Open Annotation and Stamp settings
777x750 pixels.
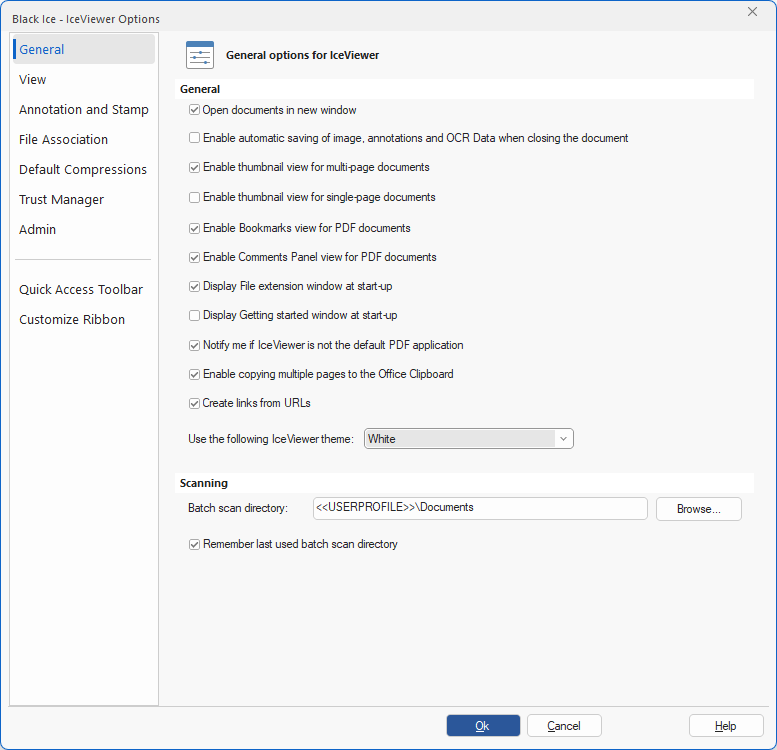(x=84, y=109)
